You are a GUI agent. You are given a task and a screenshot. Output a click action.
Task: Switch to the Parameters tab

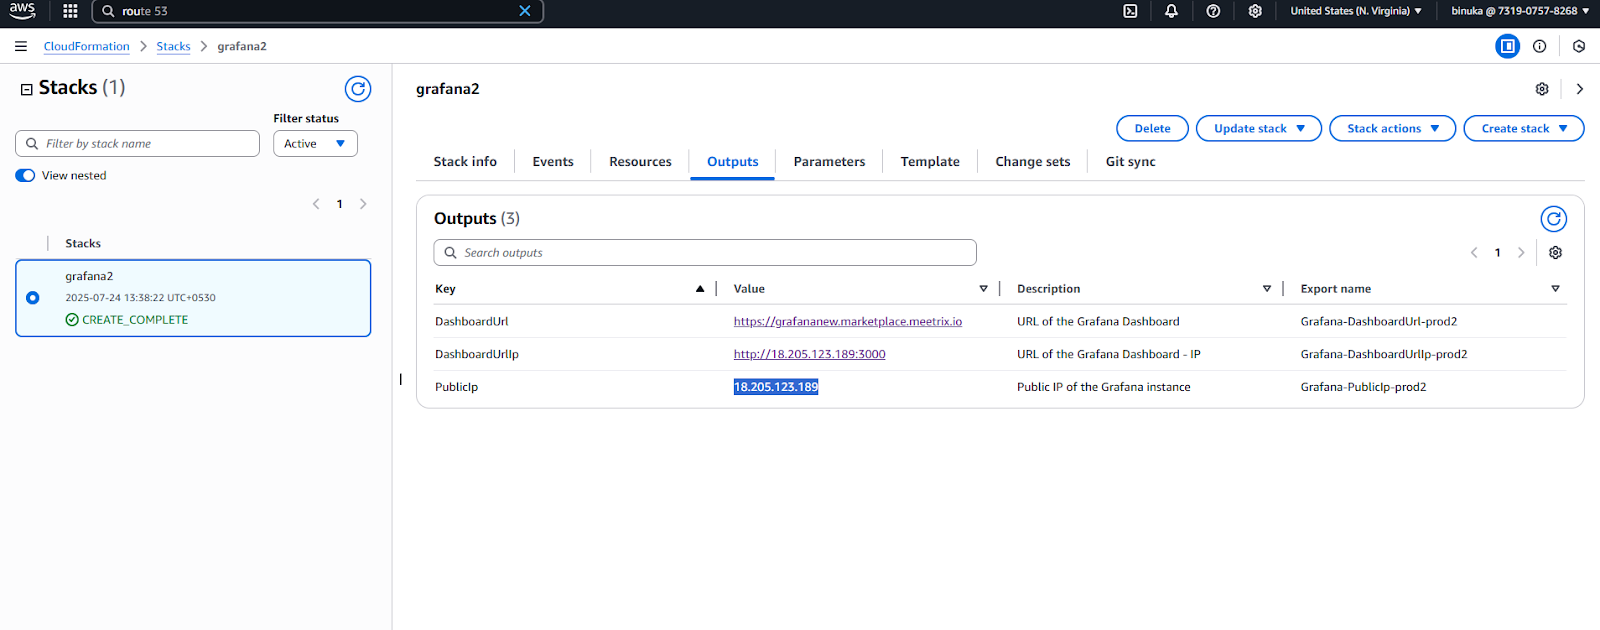829,162
